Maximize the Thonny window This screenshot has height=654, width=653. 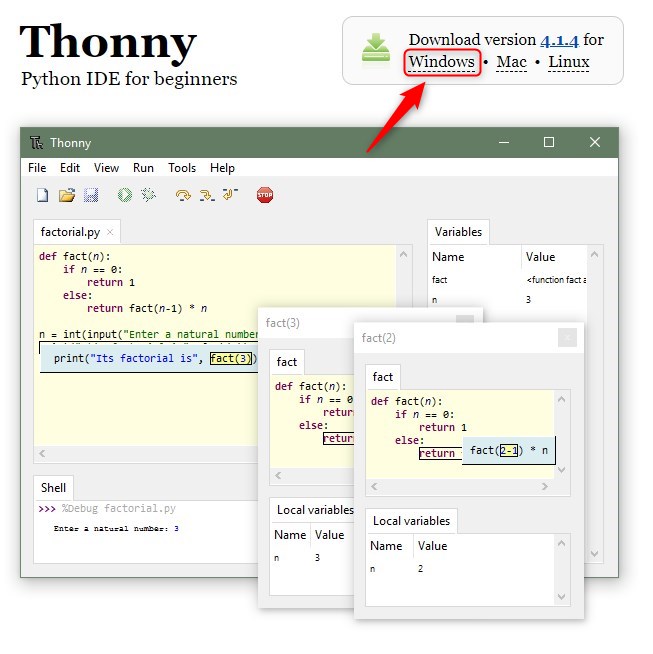pyautogui.click(x=549, y=143)
